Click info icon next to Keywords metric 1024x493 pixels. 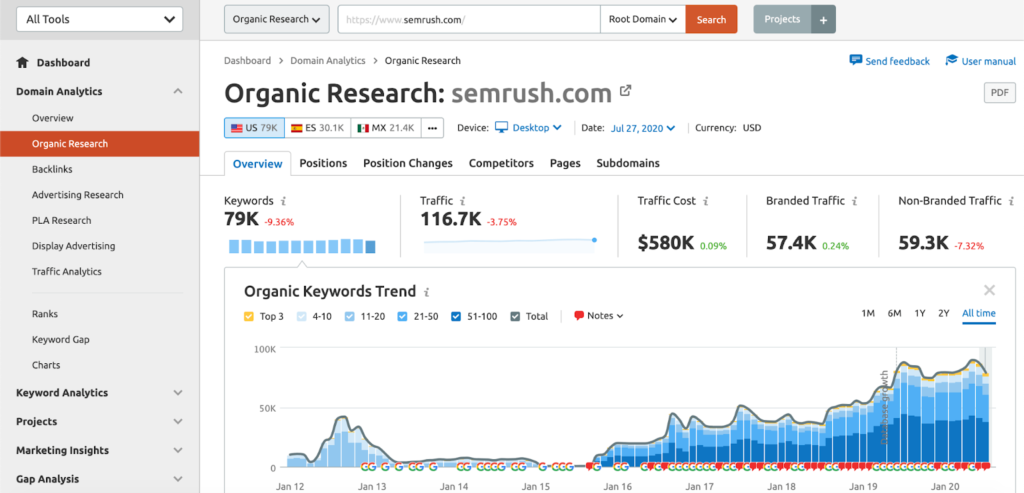[x=284, y=201]
